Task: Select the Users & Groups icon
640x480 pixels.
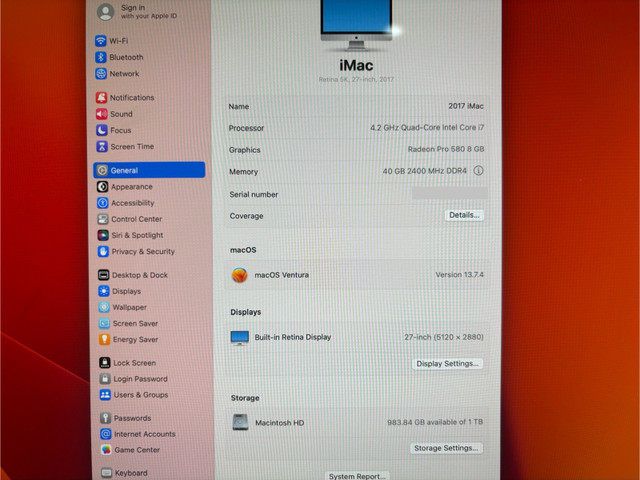Action: (x=105, y=395)
